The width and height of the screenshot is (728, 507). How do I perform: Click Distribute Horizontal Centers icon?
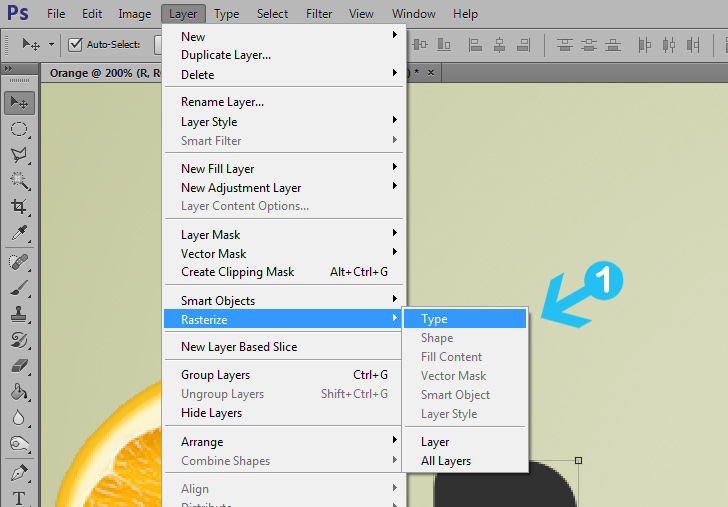(669, 45)
